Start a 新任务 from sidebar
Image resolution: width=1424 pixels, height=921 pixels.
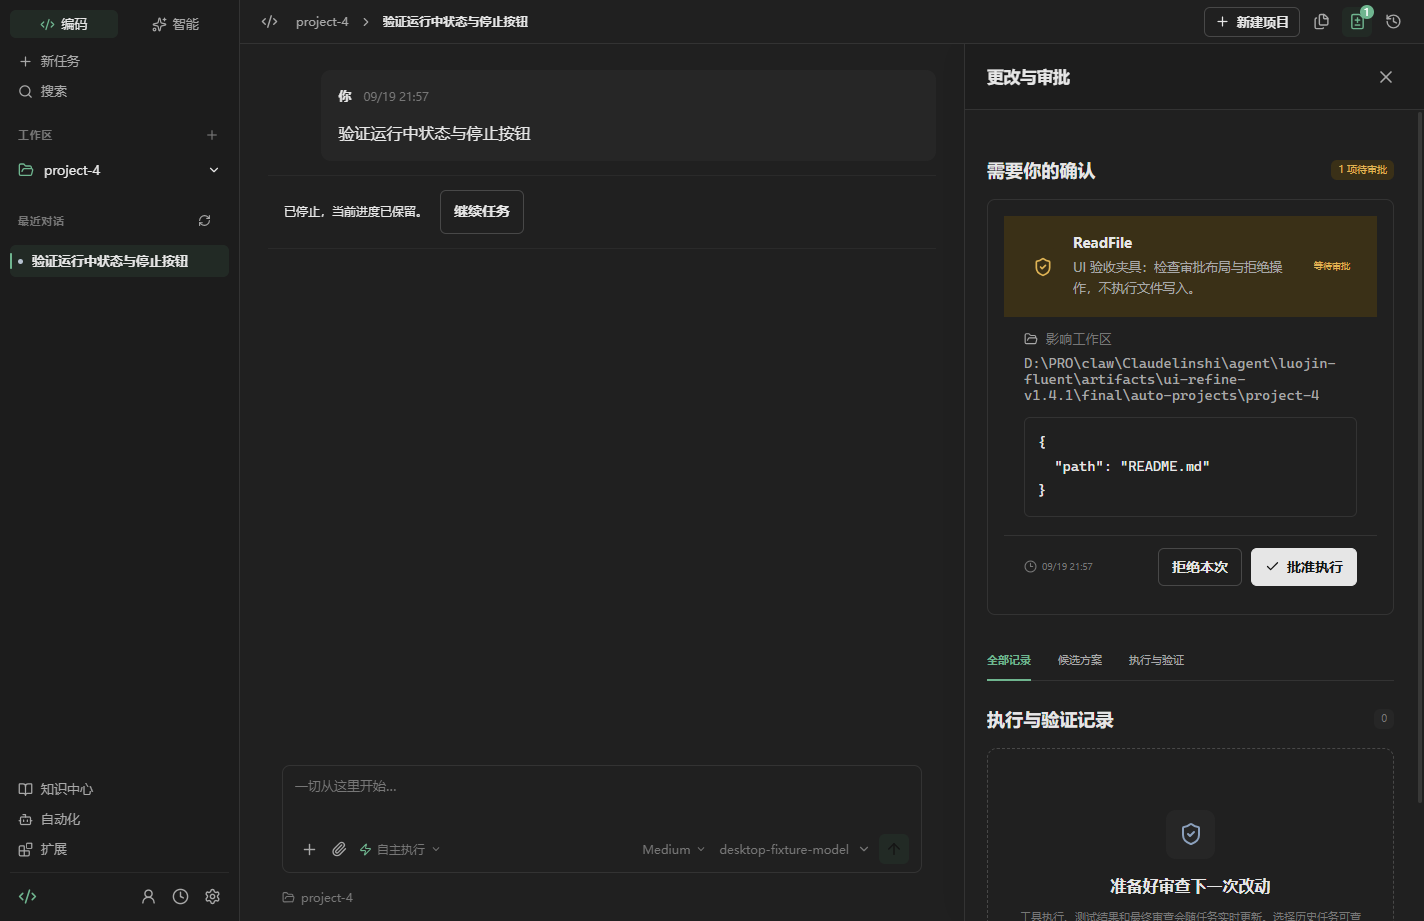tap(120, 61)
